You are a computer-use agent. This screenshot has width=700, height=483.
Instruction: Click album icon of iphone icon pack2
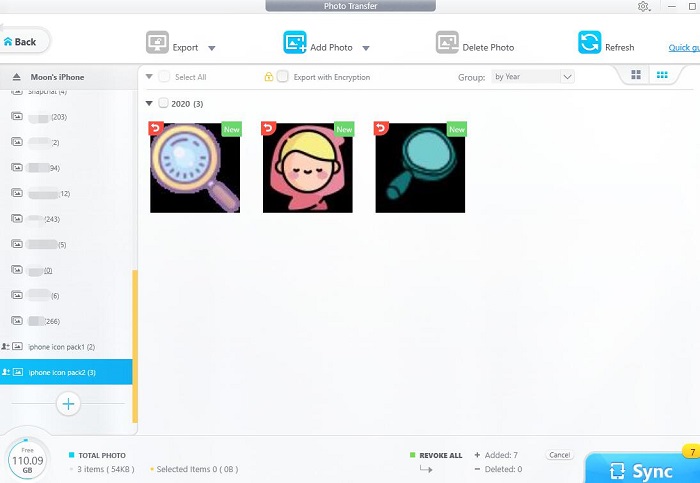[x=17, y=372]
